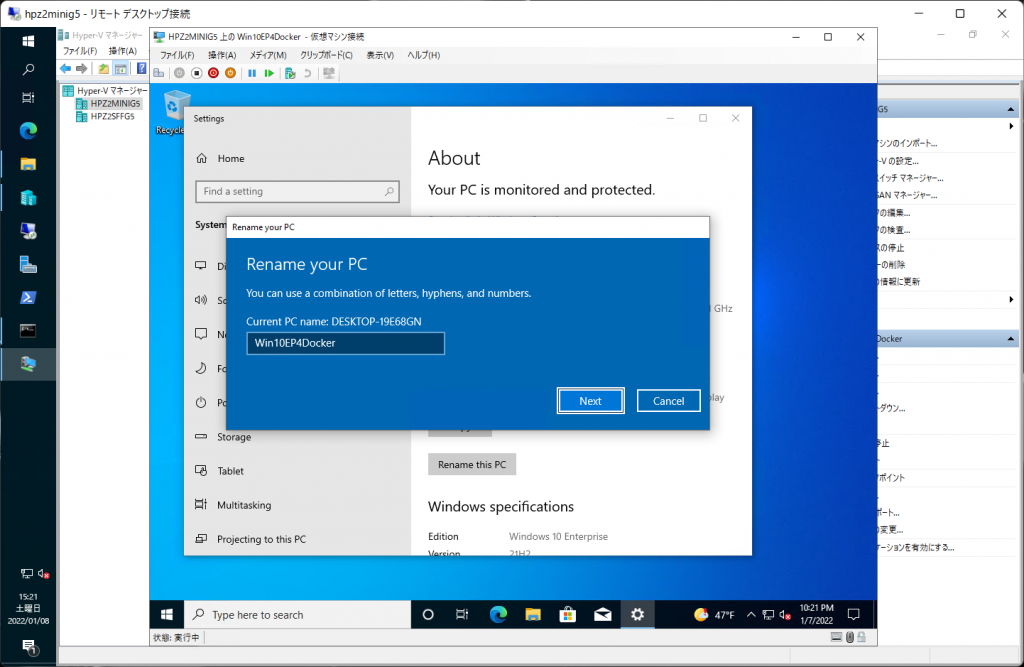Image resolution: width=1024 pixels, height=667 pixels.
Task: Open the Command Prompt icon in host taskbar
Action: pyautogui.click(x=28, y=331)
